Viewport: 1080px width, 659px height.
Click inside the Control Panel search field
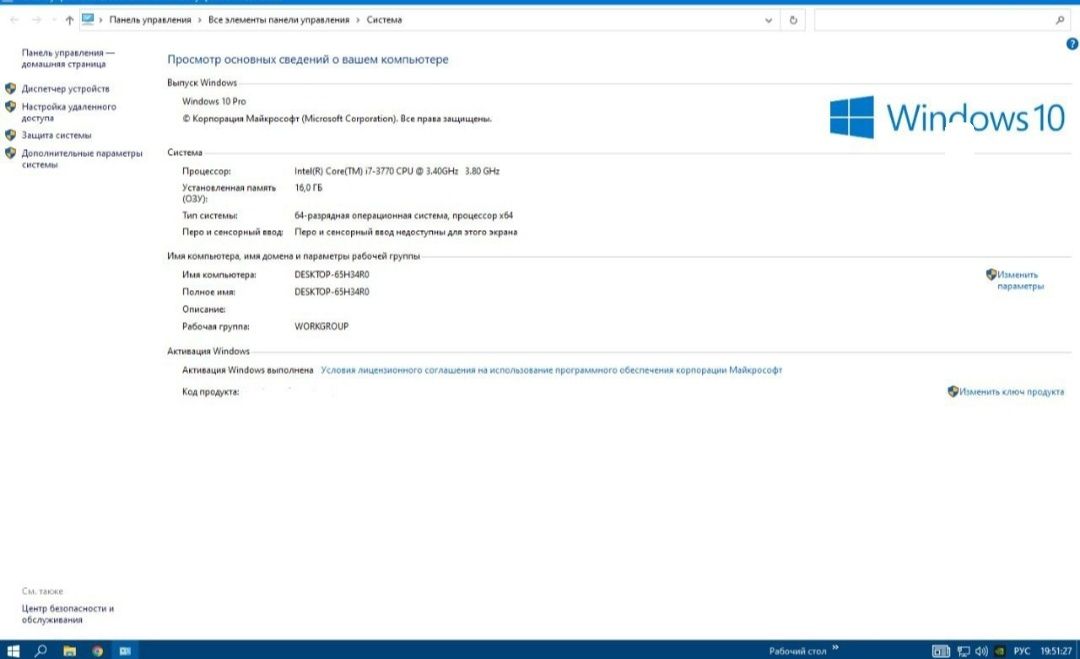(x=933, y=20)
